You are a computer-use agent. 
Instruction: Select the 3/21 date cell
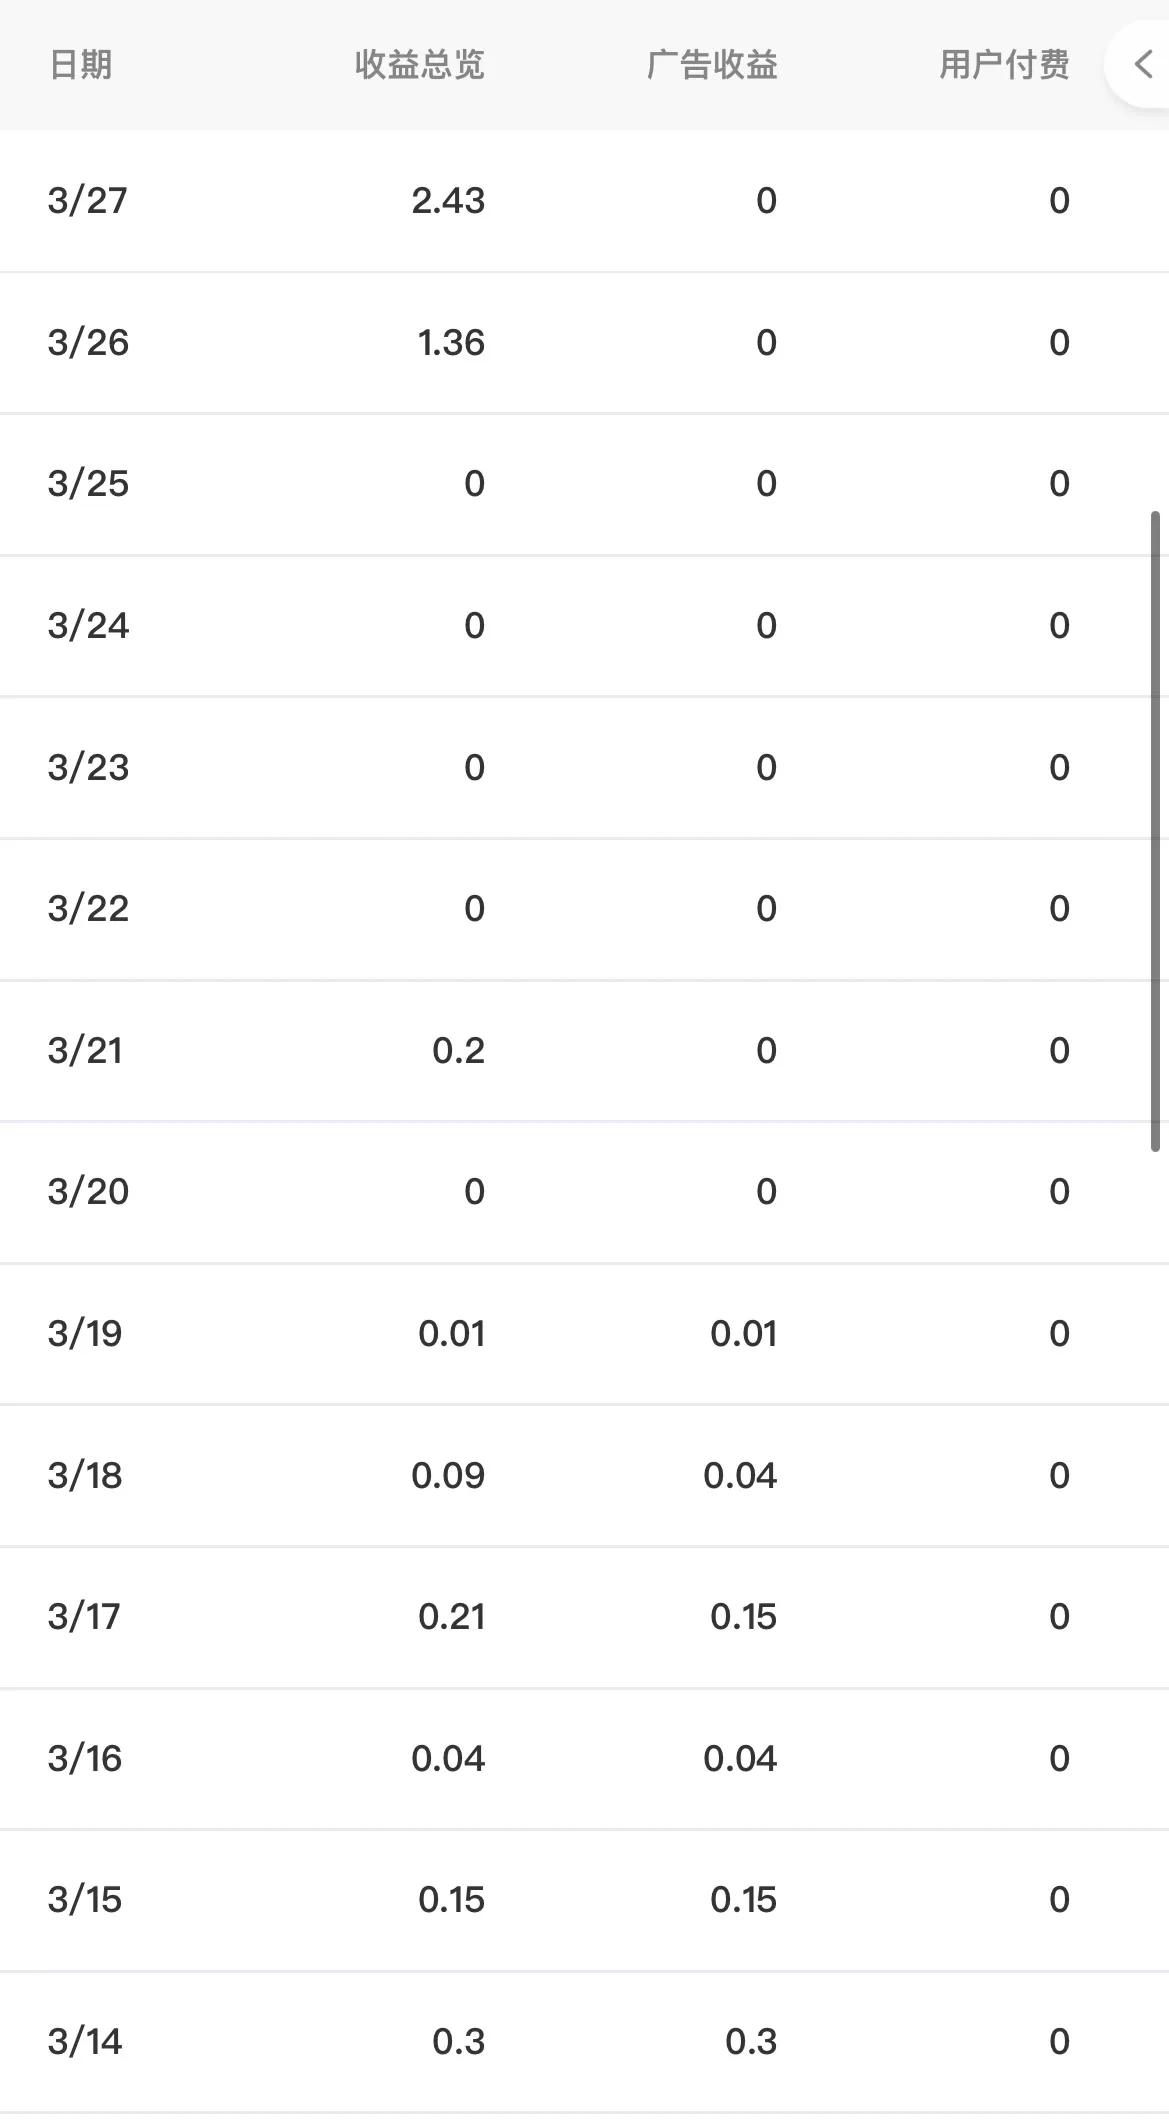click(85, 1051)
